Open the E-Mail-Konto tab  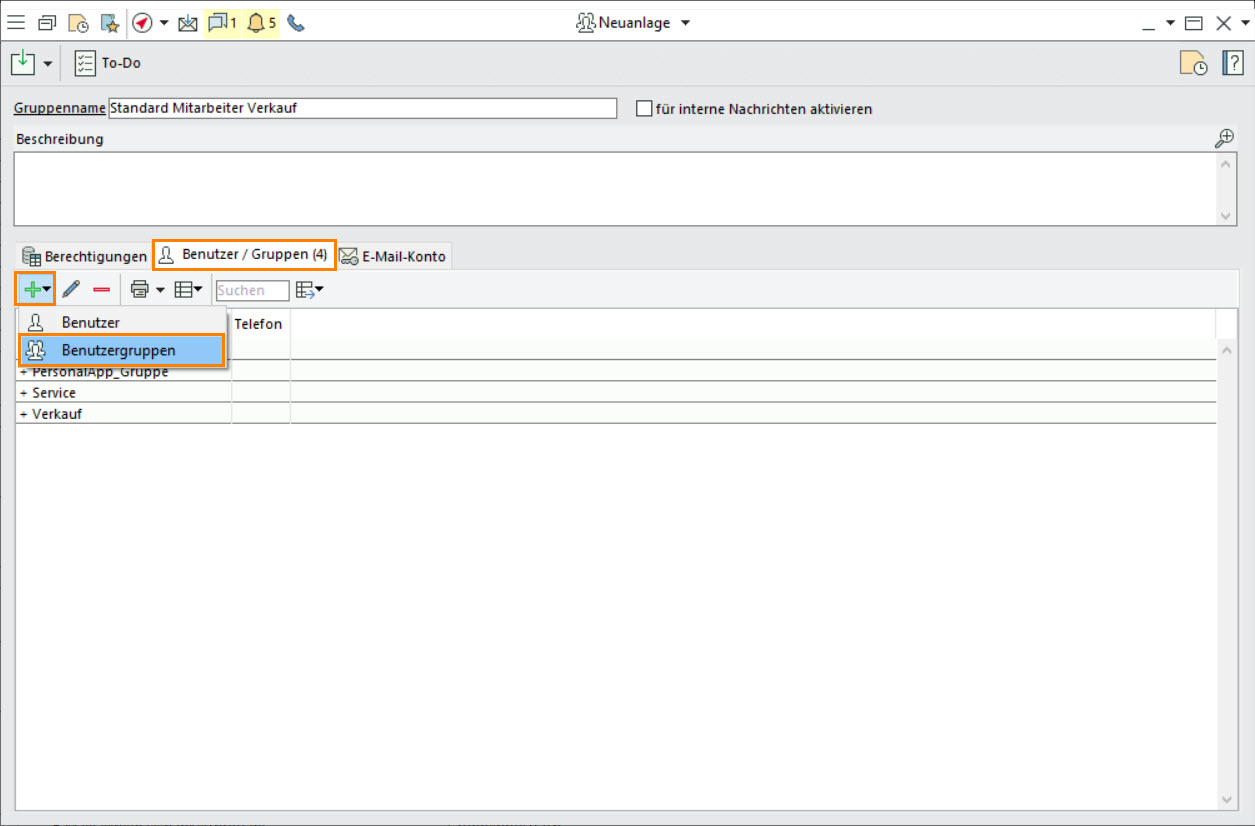click(x=393, y=257)
